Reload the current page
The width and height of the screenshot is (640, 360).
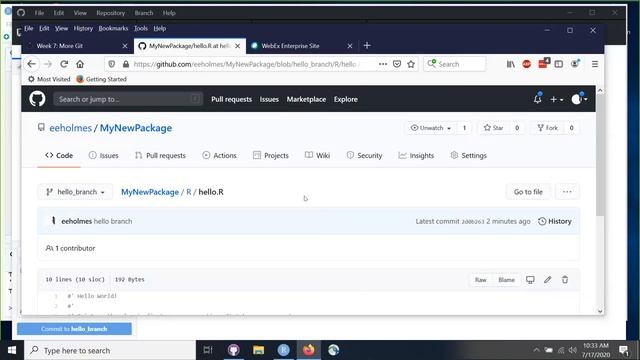(64, 64)
